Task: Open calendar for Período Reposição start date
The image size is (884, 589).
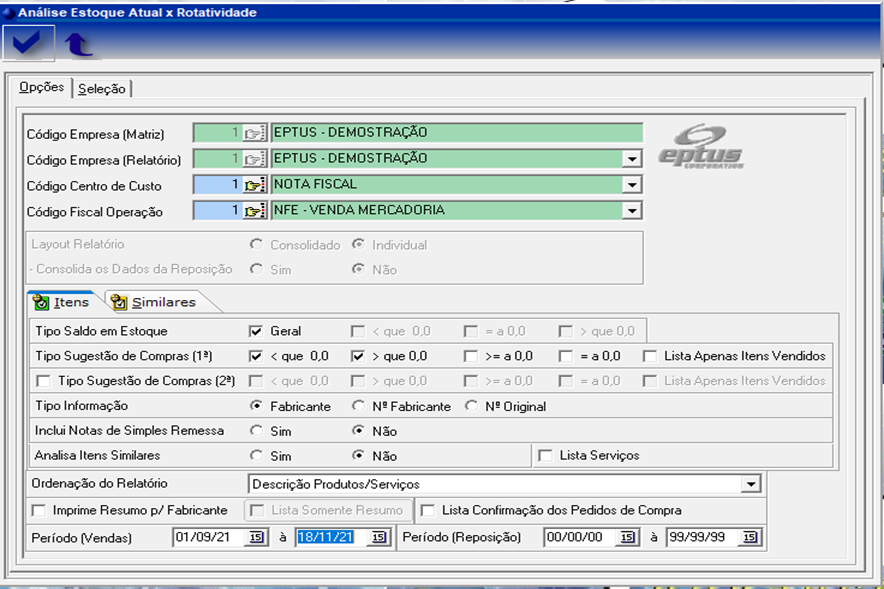Action: coord(627,538)
